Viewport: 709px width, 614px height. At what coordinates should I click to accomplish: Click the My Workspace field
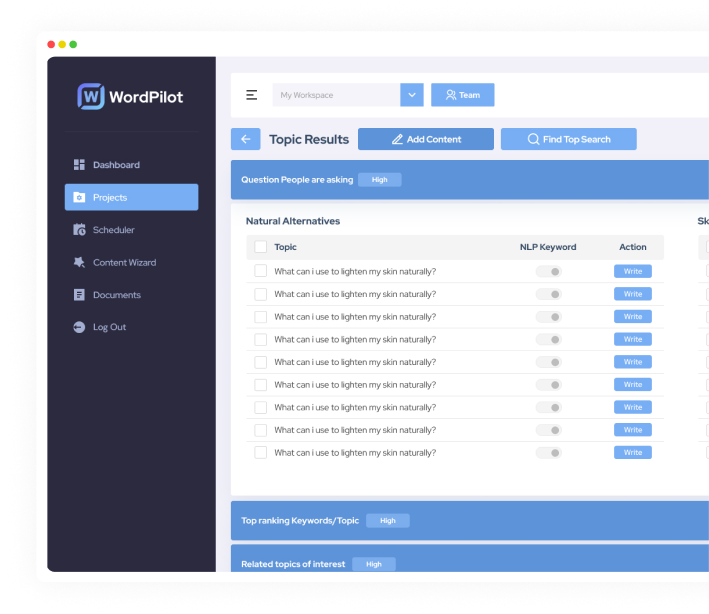point(336,95)
